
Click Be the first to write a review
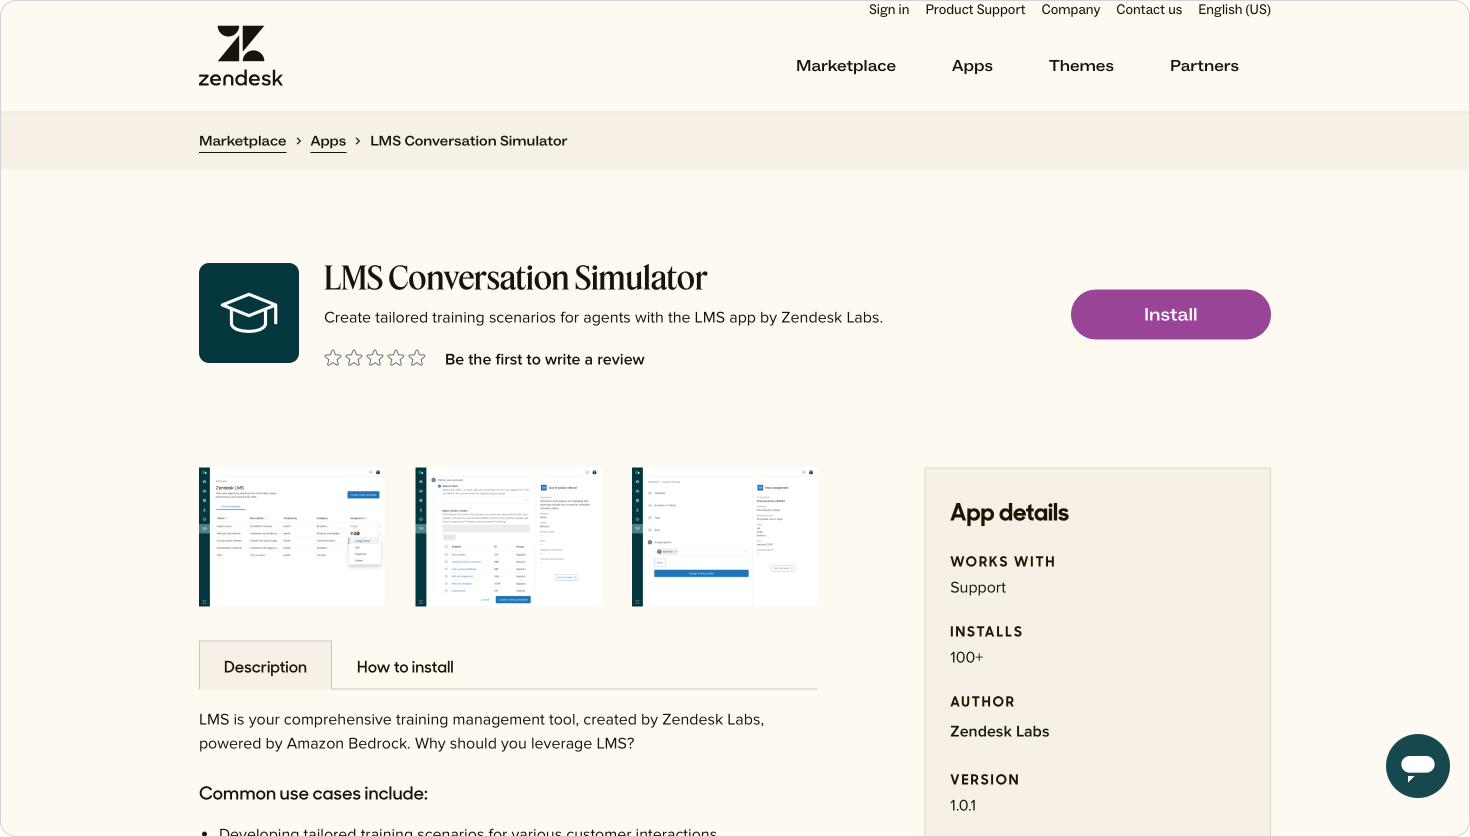pyautogui.click(x=544, y=359)
